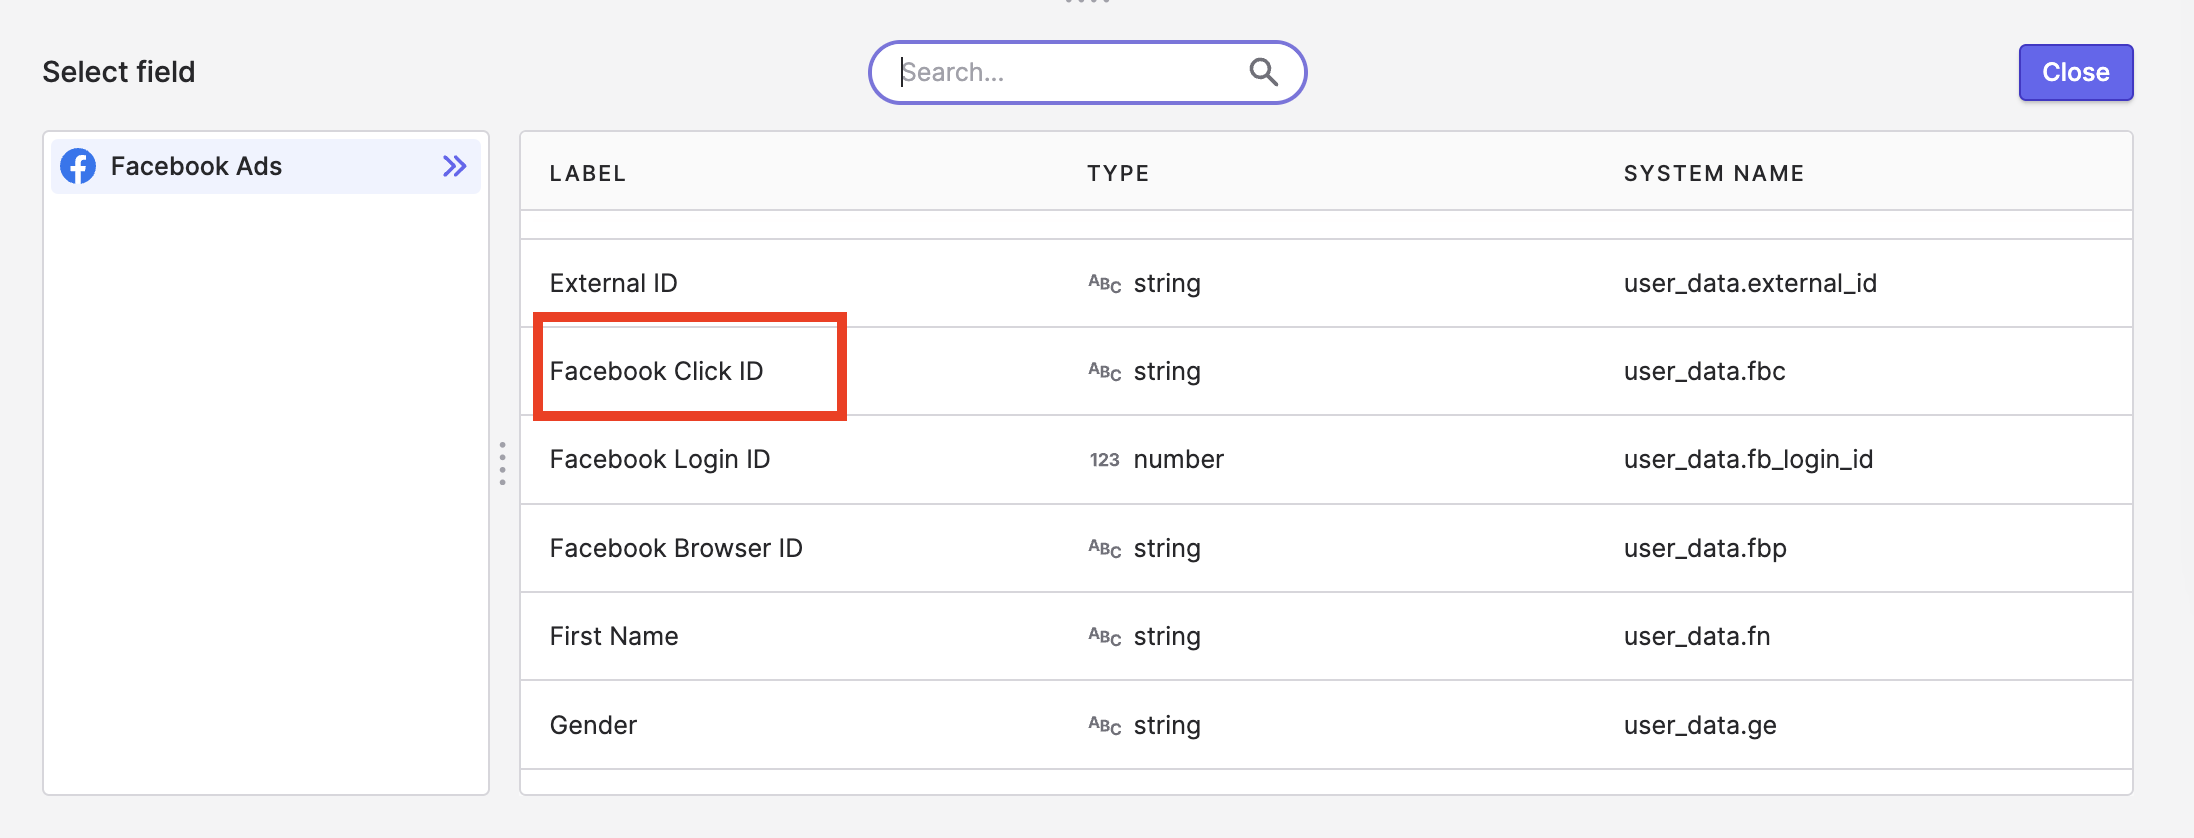Select the External ID field
2194x838 pixels.
[1326, 283]
